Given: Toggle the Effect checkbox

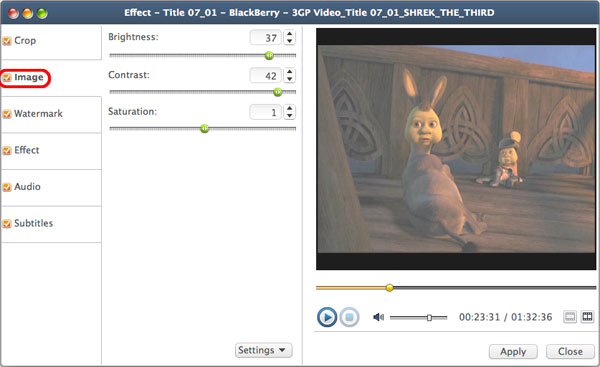Looking at the screenshot, I should [x=7, y=150].
